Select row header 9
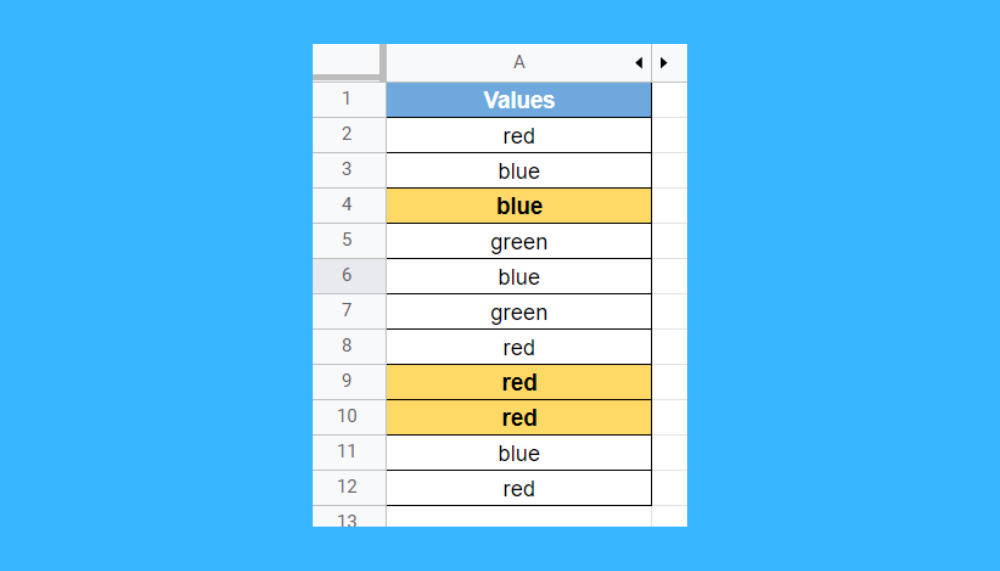1000x571 pixels. pyautogui.click(x=348, y=382)
